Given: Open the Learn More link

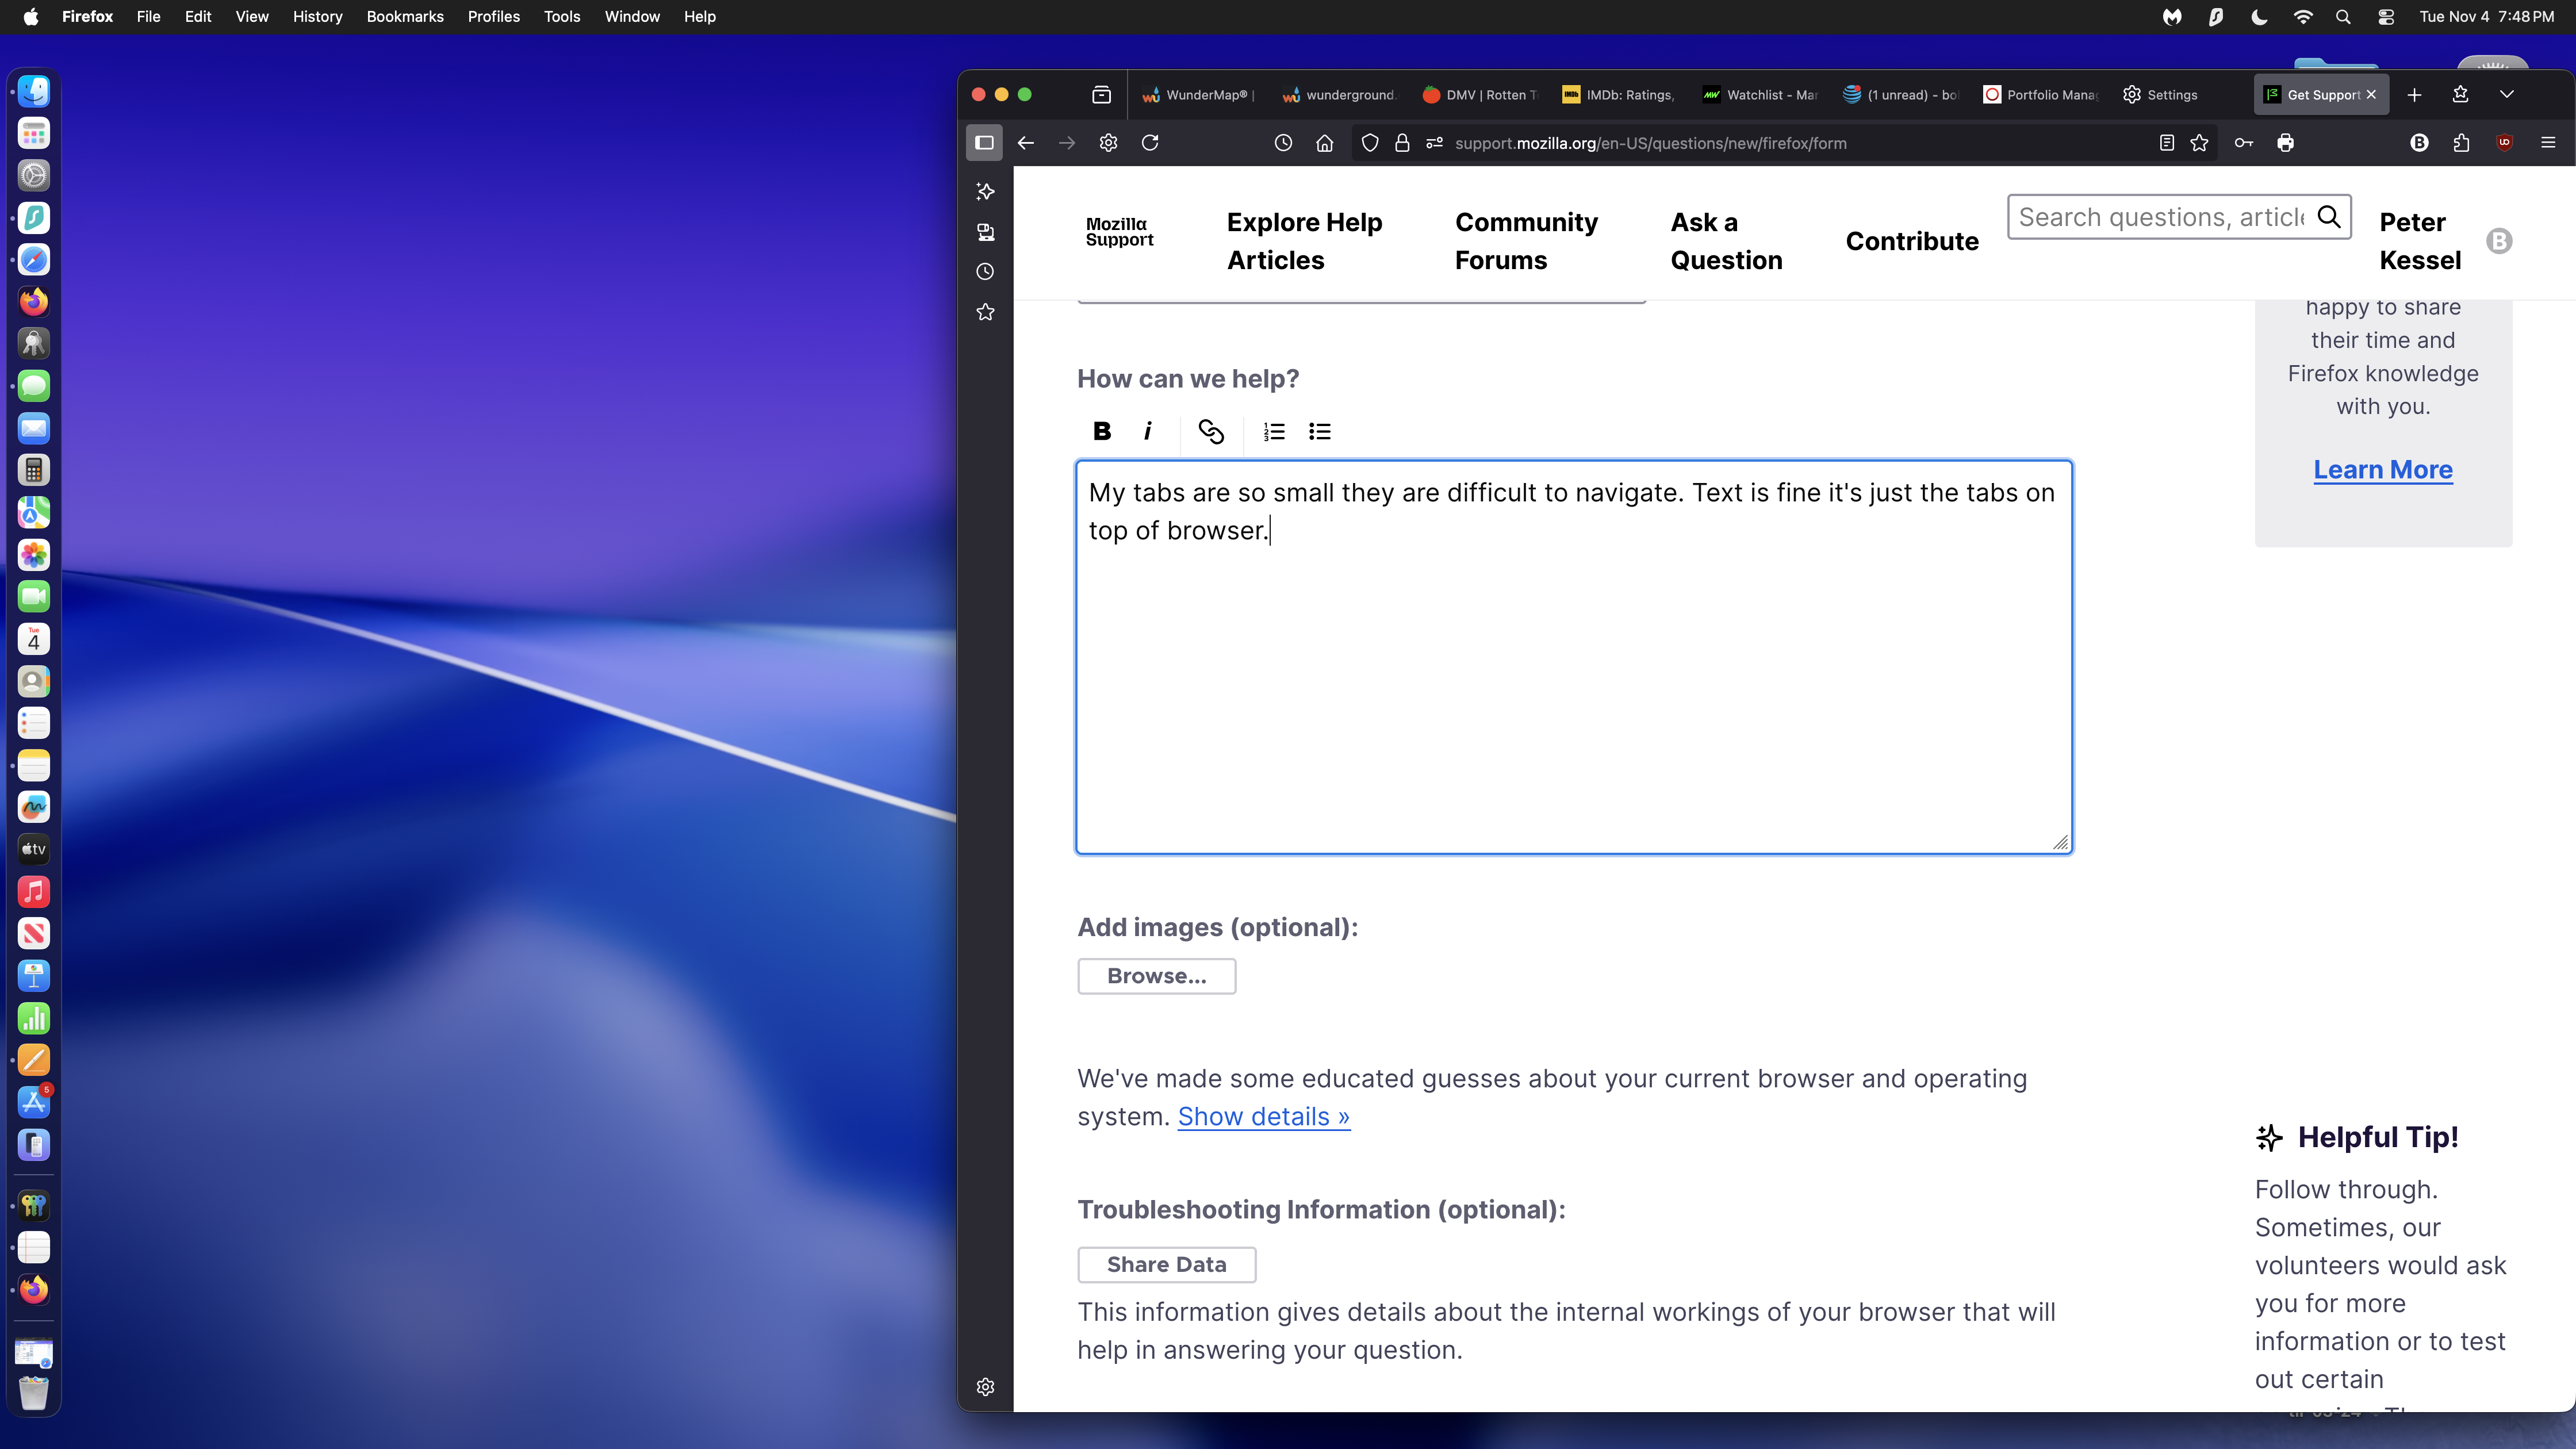Looking at the screenshot, I should 2382,469.
